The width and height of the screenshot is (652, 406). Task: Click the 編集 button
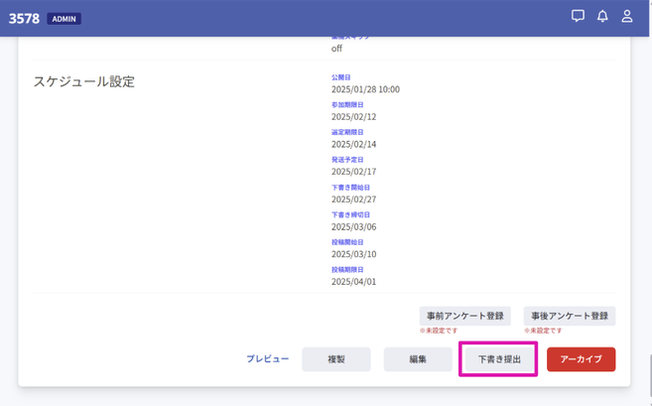417,359
